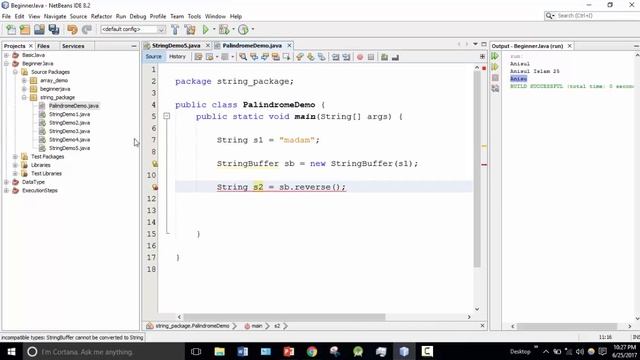Image resolution: width=640 pixels, height=360 pixels.
Task: Click the Save All toolbar icon
Action: click(54, 29)
